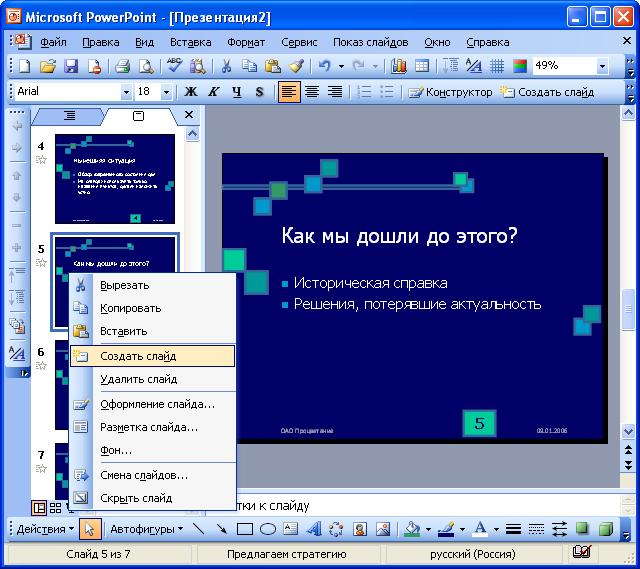Open the Arial font name dropdown
Screen dimensions: 640x569
coord(126,92)
